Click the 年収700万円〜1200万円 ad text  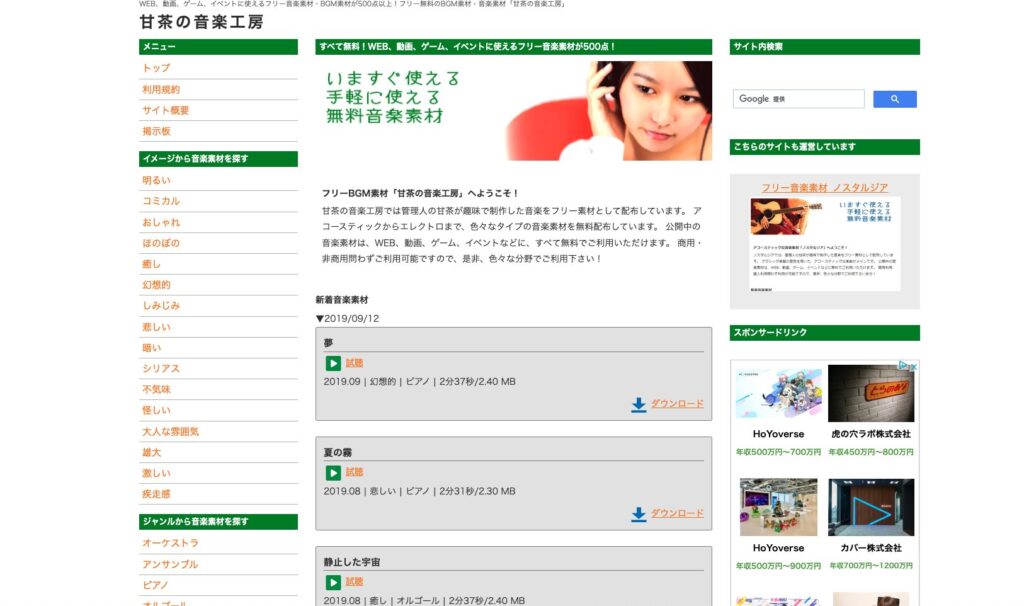871,566
